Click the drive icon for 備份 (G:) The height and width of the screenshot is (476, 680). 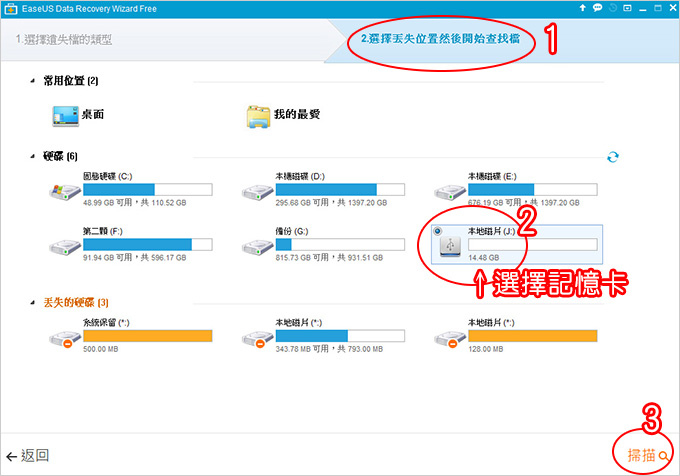point(257,247)
